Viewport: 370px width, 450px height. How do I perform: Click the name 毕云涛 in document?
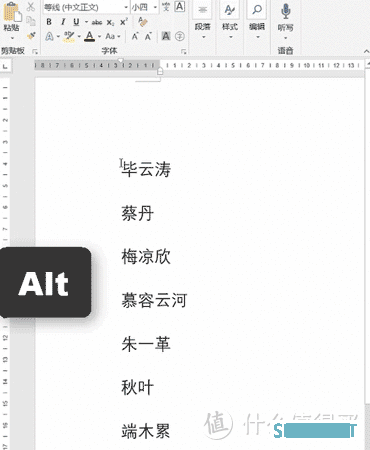click(x=146, y=169)
